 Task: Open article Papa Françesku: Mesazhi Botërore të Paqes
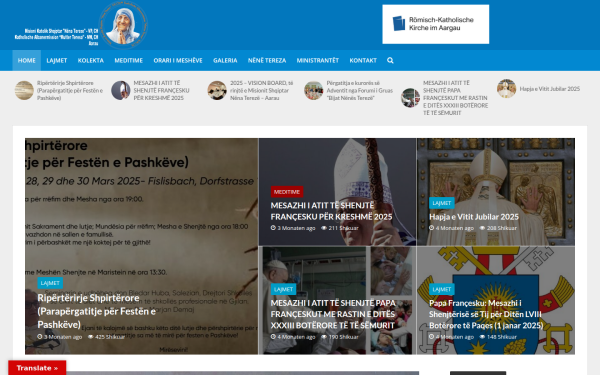pyautogui.click(x=486, y=314)
